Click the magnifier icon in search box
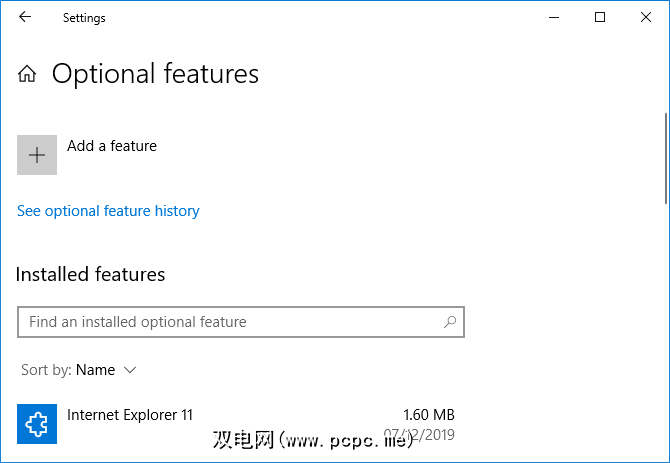The image size is (670, 463). click(450, 322)
